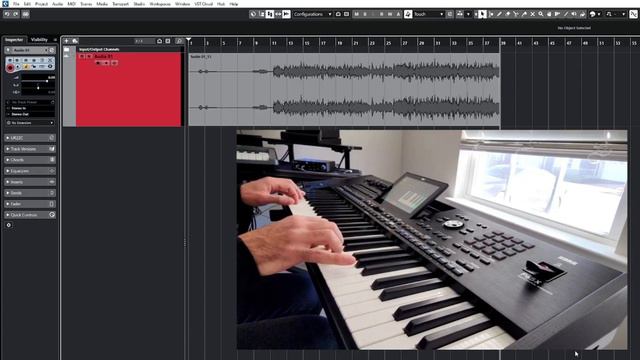
Task: Click the Redo arrow icon
Action: click(16, 14)
